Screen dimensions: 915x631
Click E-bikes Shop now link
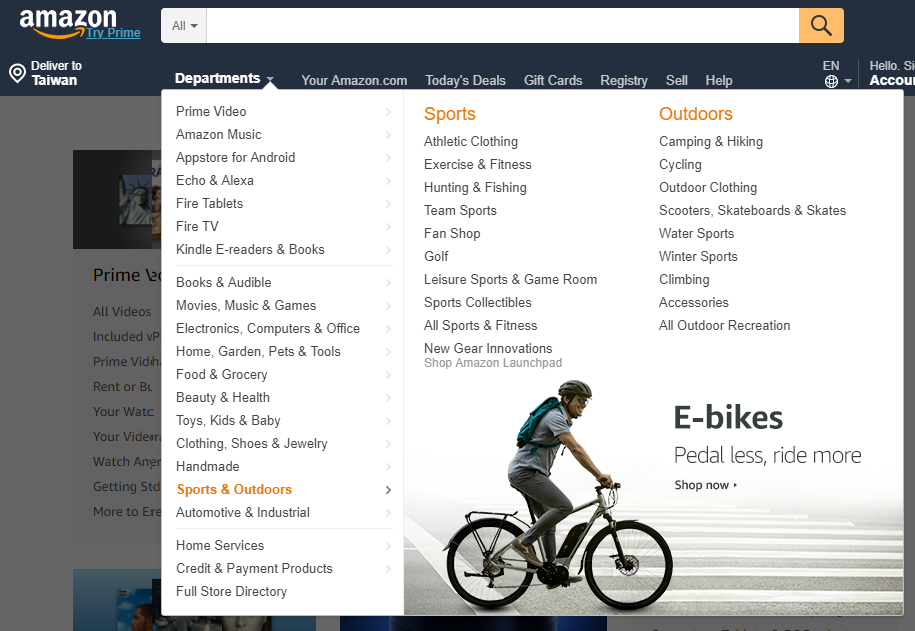click(x=706, y=485)
